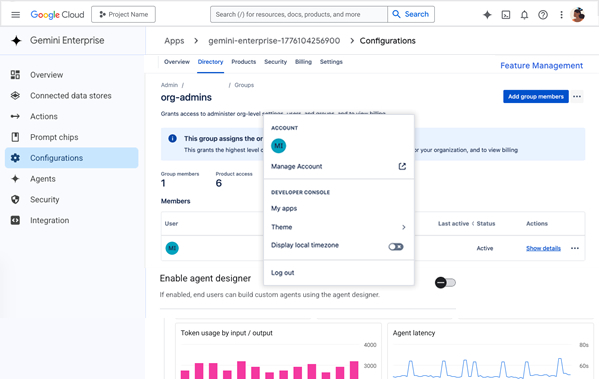Open the Gemini sparkle assistant icon in top bar
Image resolution: width=599 pixels, height=379 pixels.
coord(487,15)
